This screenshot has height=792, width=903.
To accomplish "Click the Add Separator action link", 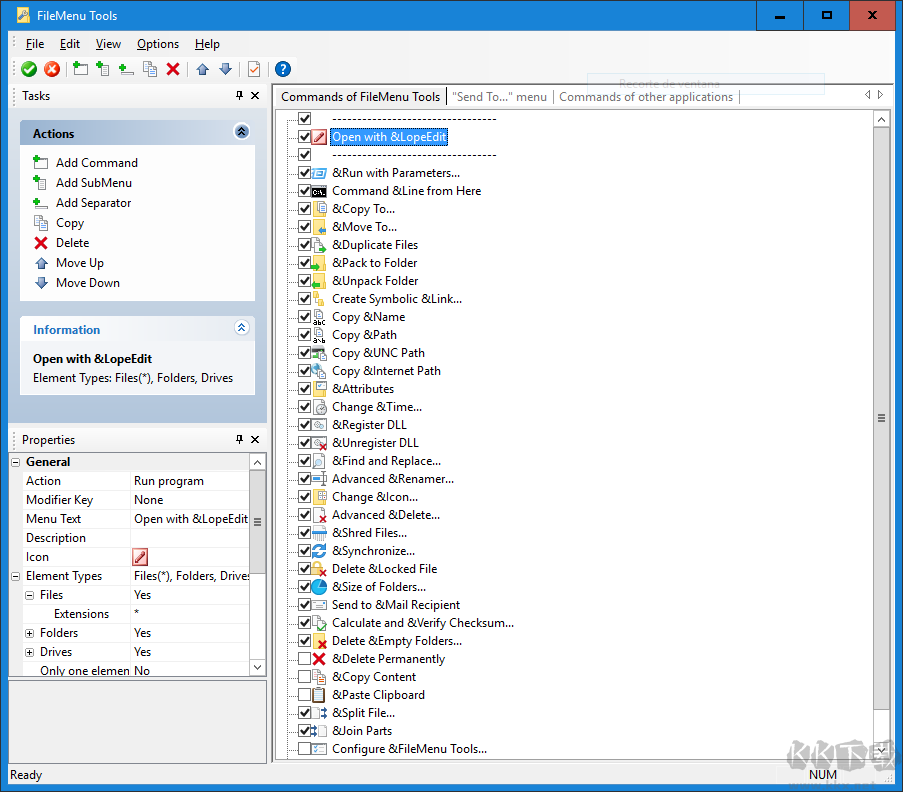I will pyautogui.click(x=93, y=203).
